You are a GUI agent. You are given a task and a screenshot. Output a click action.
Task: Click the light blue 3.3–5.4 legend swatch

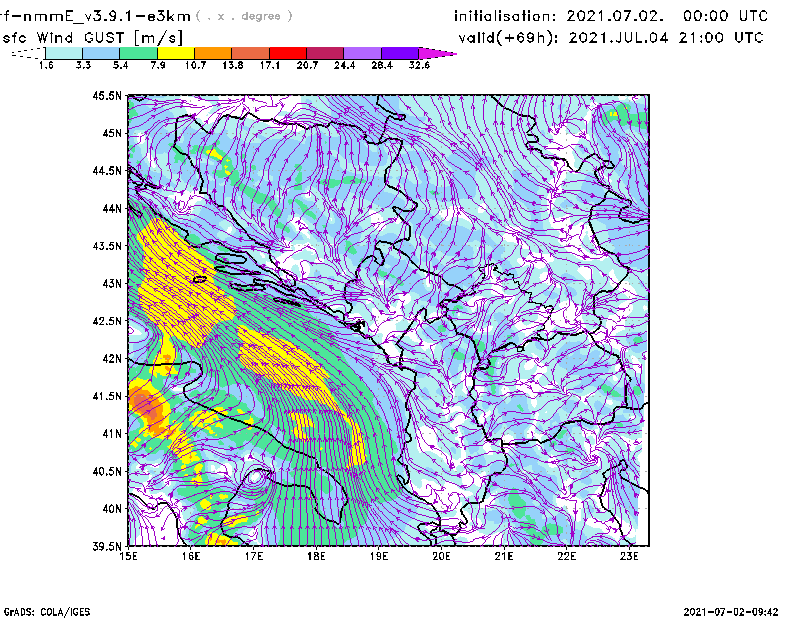click(x=101, y=53)
